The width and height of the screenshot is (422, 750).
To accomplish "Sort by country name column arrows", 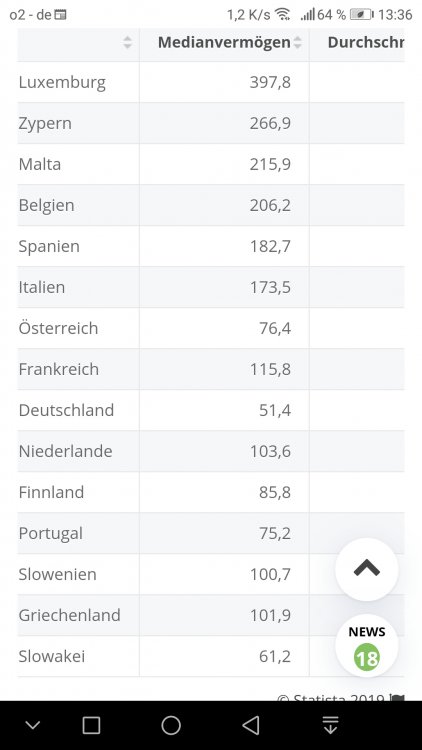I will pyautogui.click(x=127, y=42).
